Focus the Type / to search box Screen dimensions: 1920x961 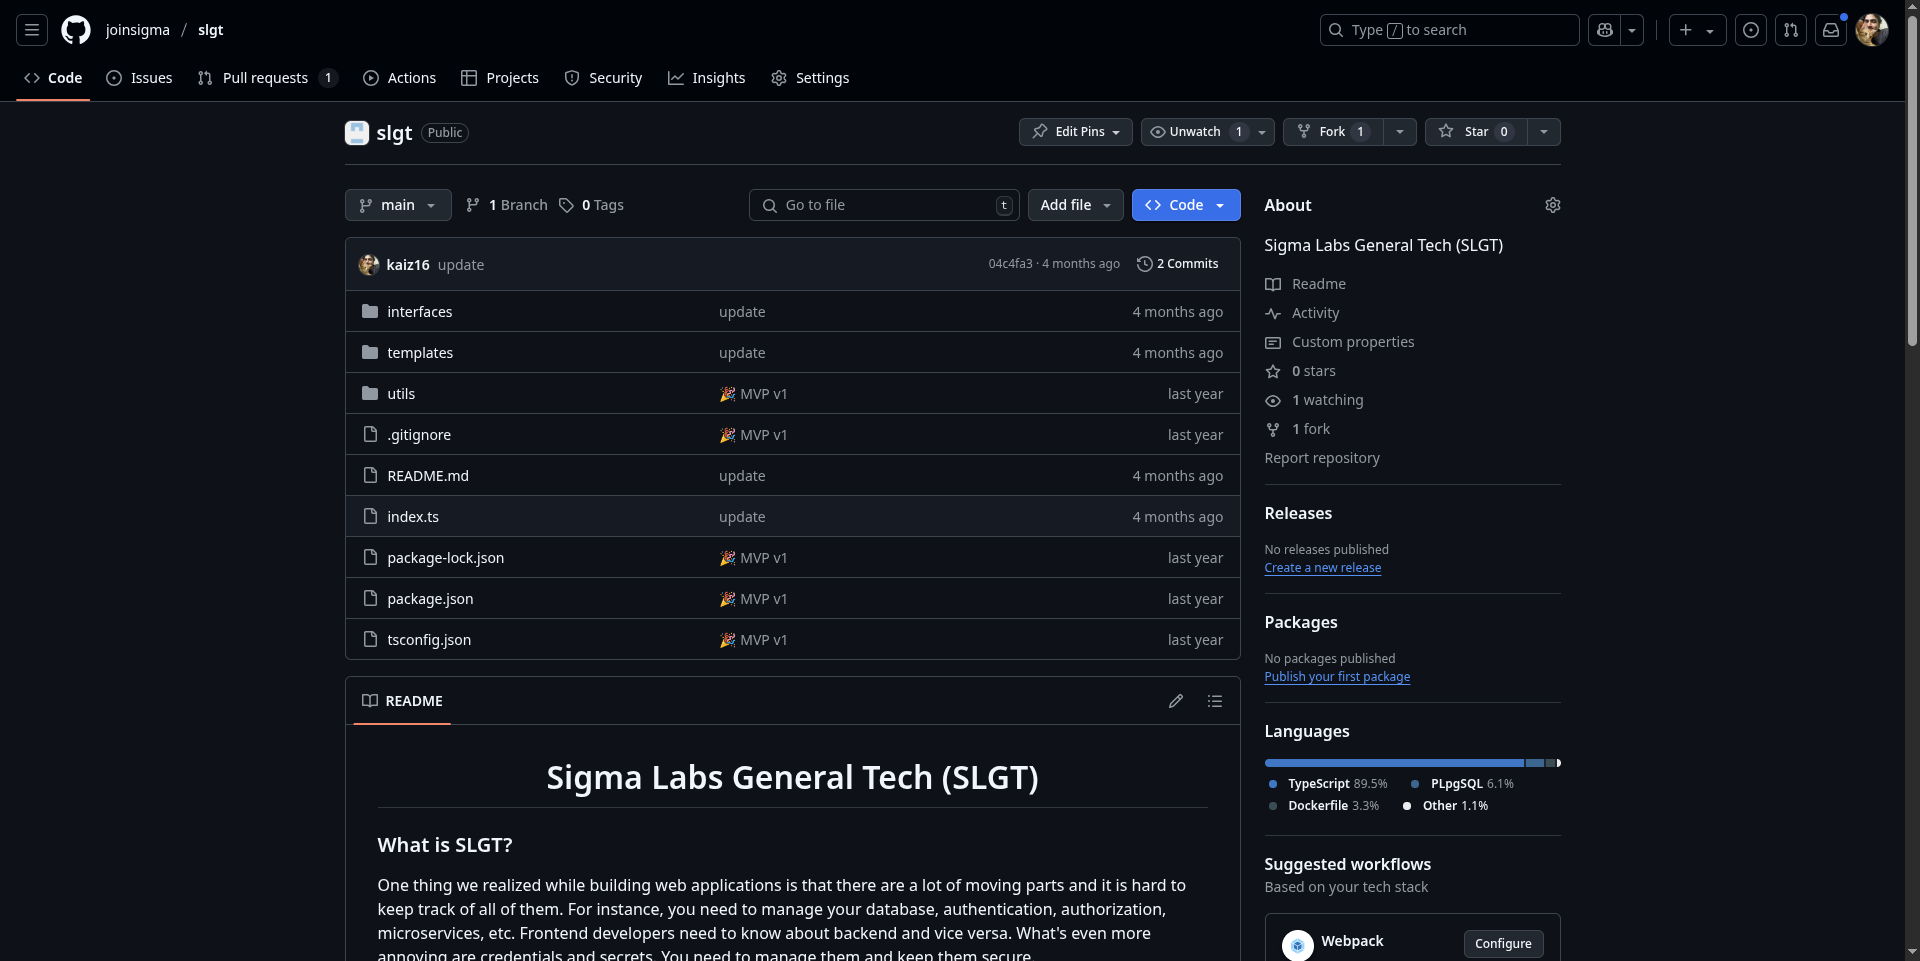click(x=1450, y=30)
